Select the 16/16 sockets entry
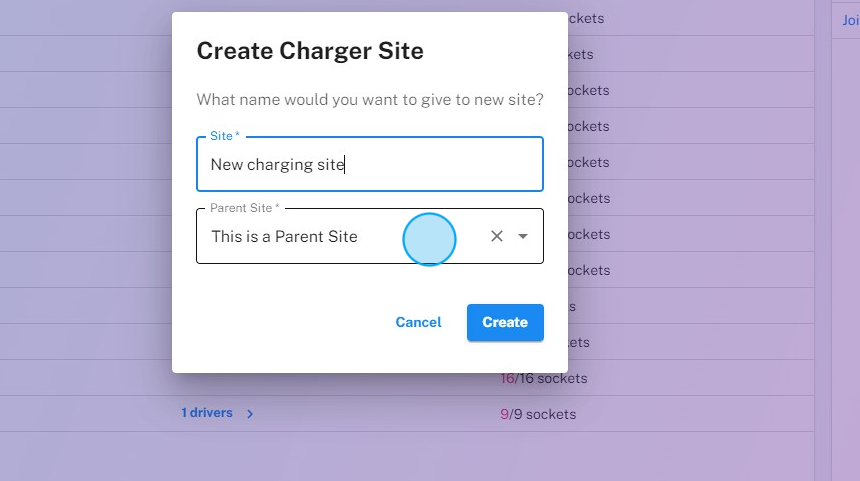860x481 pixels. [544, 378]
